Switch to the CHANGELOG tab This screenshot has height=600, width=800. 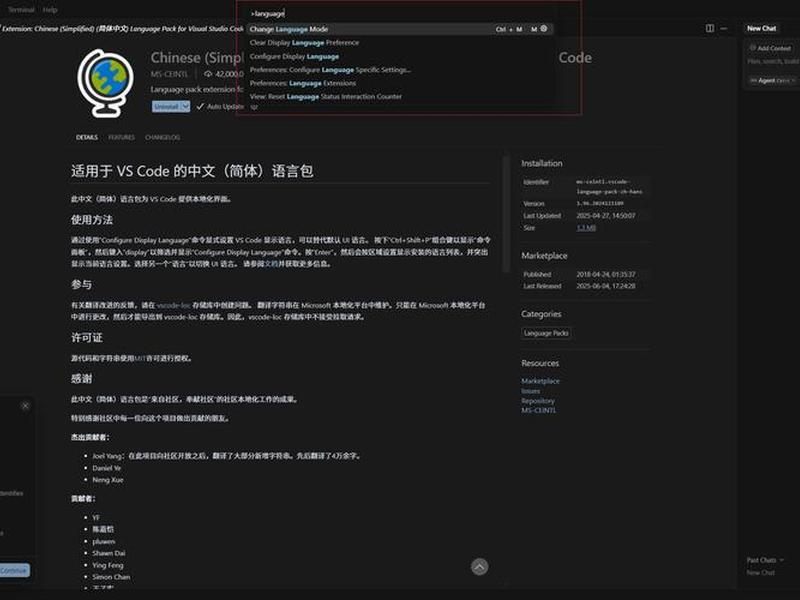click(x=162, y=137)
